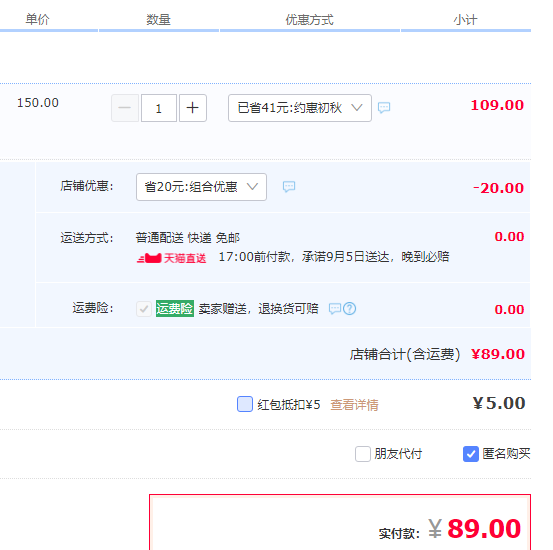
Task: Check the 朋友代付 checkbox
Action: point(363,454)
